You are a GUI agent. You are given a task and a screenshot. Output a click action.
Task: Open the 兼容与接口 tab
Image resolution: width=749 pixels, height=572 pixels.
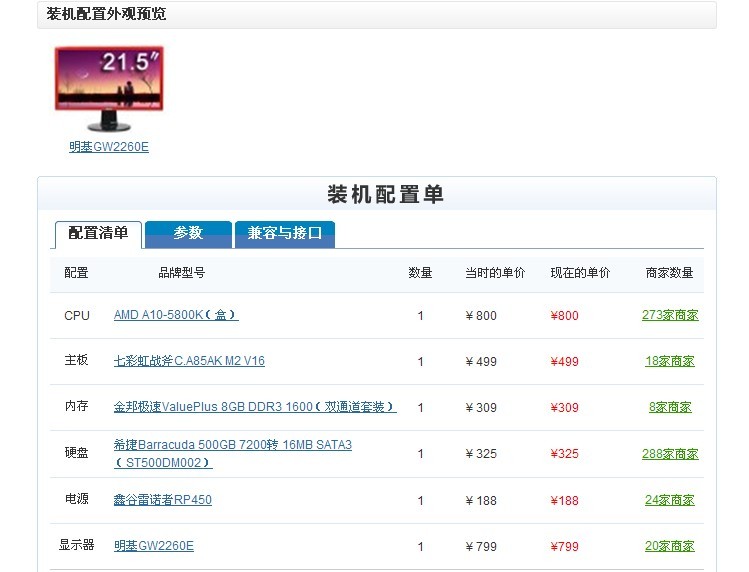coord(285,234)
